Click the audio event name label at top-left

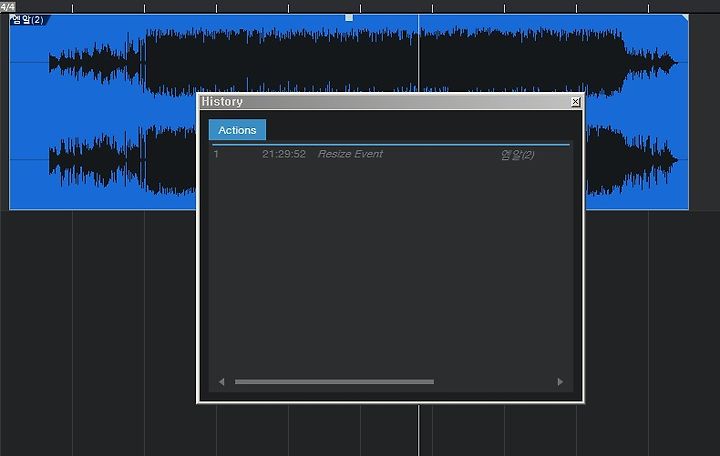tap(28, 20)
